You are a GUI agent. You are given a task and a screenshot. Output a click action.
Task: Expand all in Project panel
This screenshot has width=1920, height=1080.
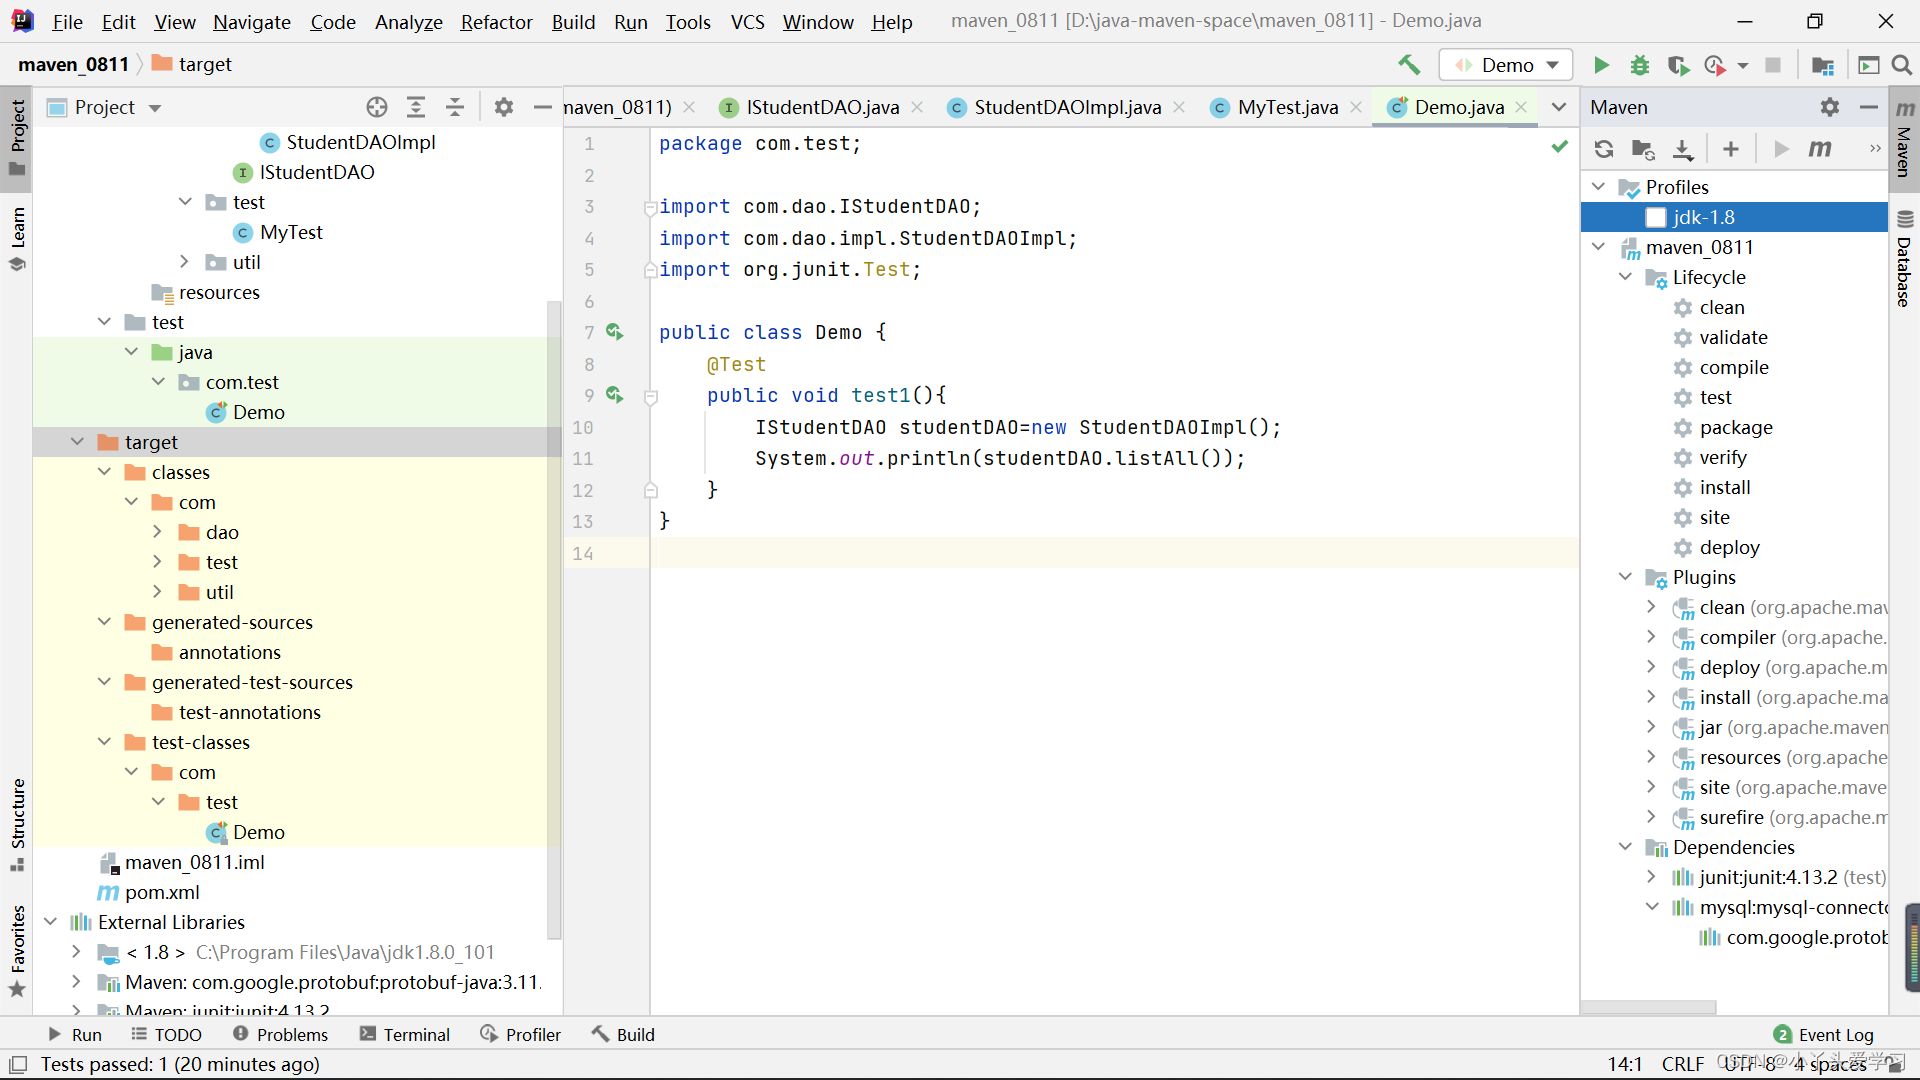(416, 107)
